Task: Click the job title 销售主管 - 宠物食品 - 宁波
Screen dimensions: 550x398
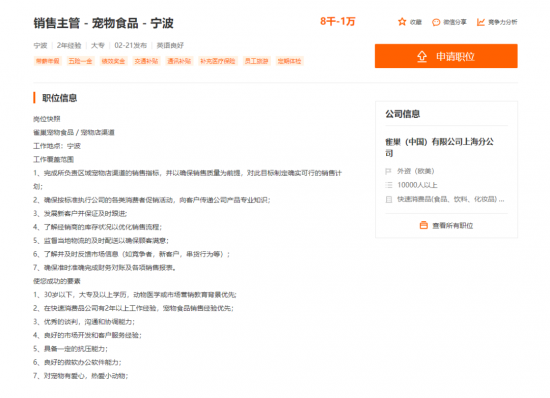Action: pyautogui.click(x=103, y=23)
